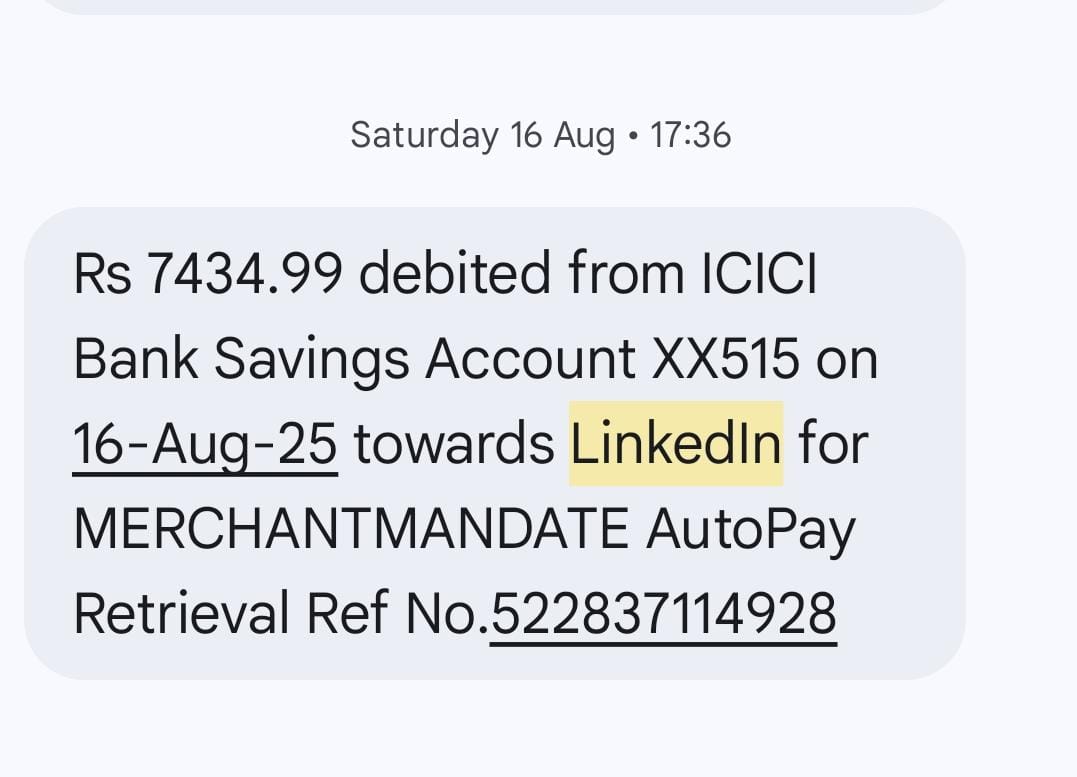The width and height of the screenshot is (1077, 777).
Task: Tap the word Retrieval in message
Action: 181,613
